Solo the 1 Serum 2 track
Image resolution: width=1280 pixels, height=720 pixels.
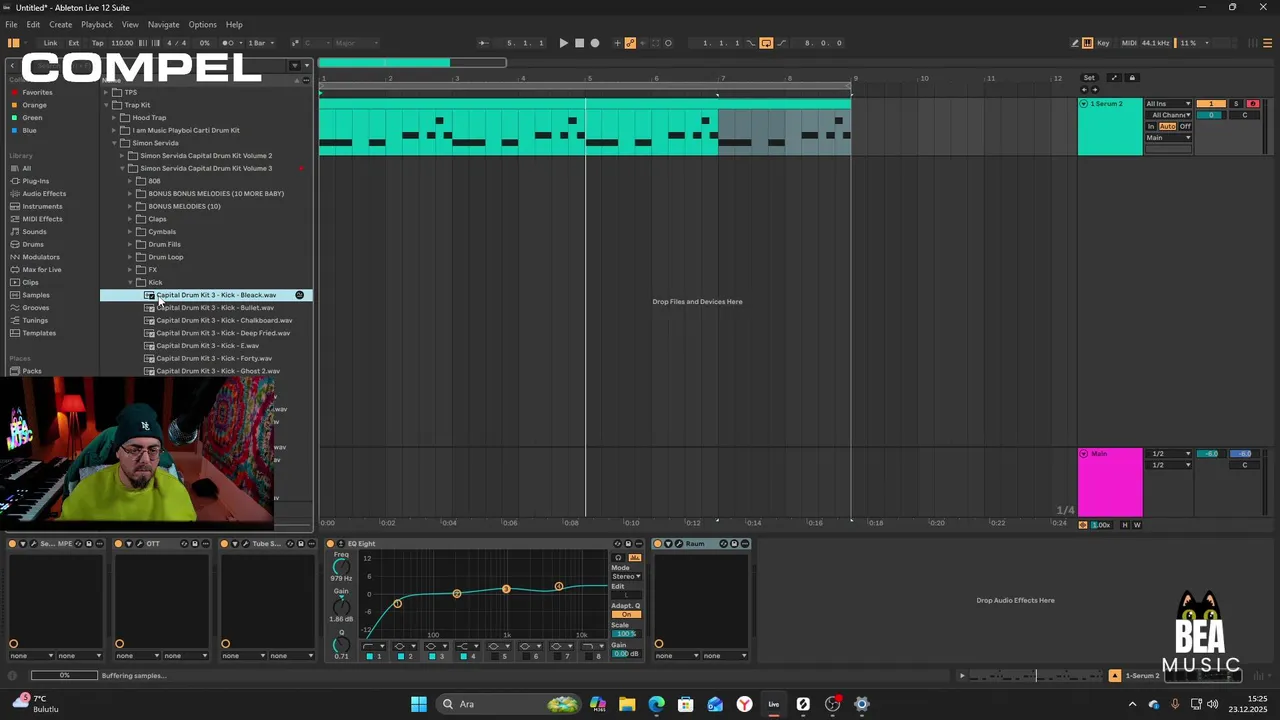(1236, 104)
